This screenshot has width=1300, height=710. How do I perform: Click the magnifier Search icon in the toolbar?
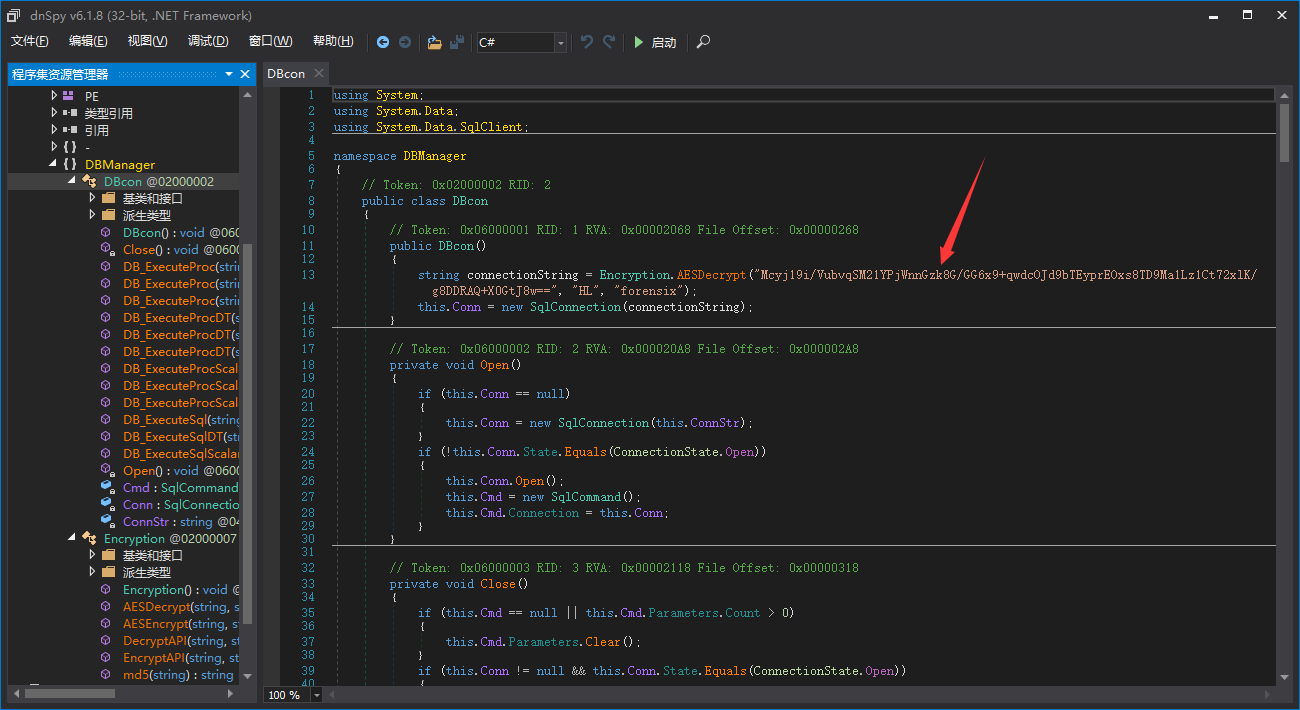pos(704,42)
